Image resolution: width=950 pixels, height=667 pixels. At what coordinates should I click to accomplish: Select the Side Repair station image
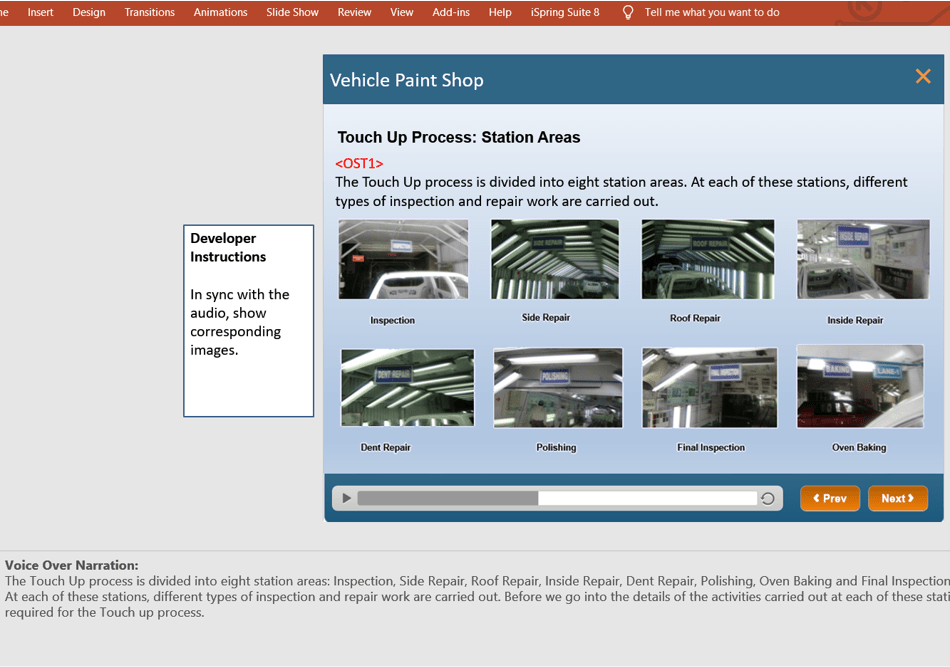tap(554, 260)
